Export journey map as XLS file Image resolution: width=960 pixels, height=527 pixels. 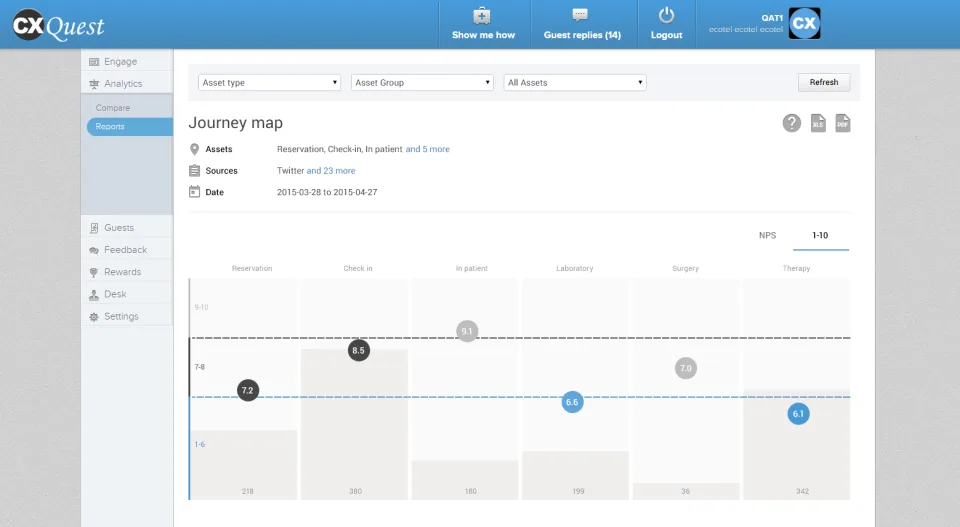pos(818,123)
